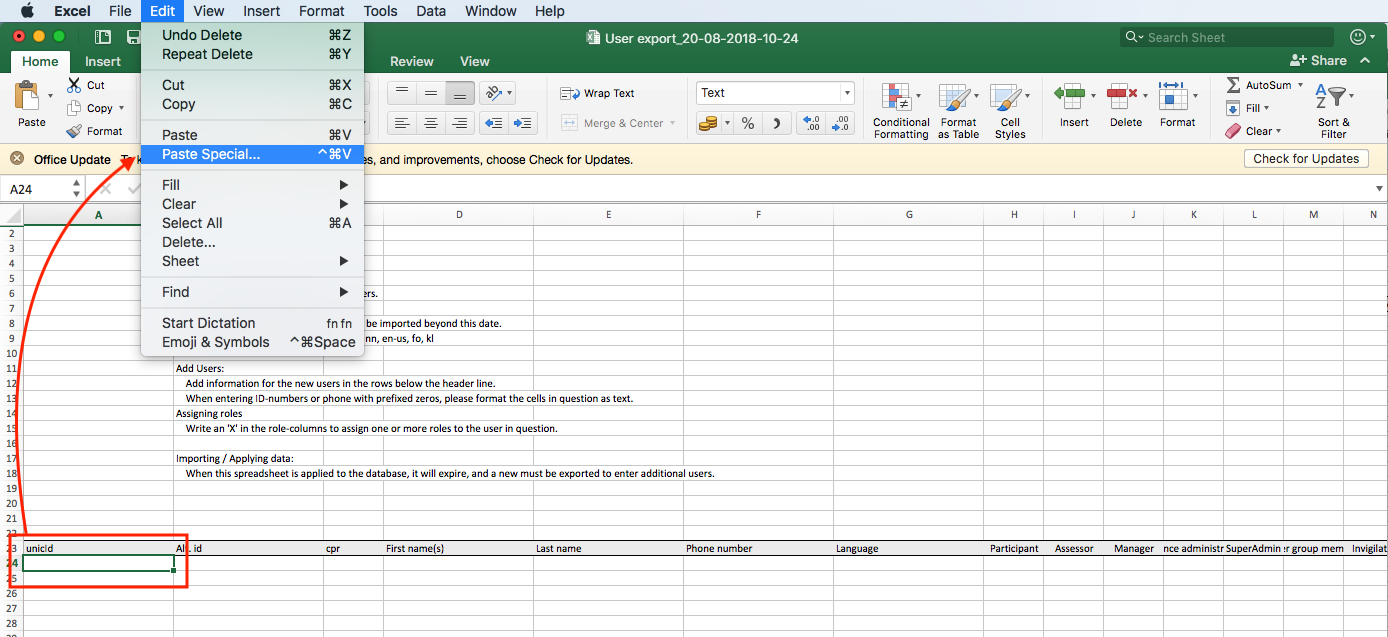The height and width of the screenshot is (637, 1388).
Task: Expand the Copy dropdown arrow
Action: coord(121,108)
